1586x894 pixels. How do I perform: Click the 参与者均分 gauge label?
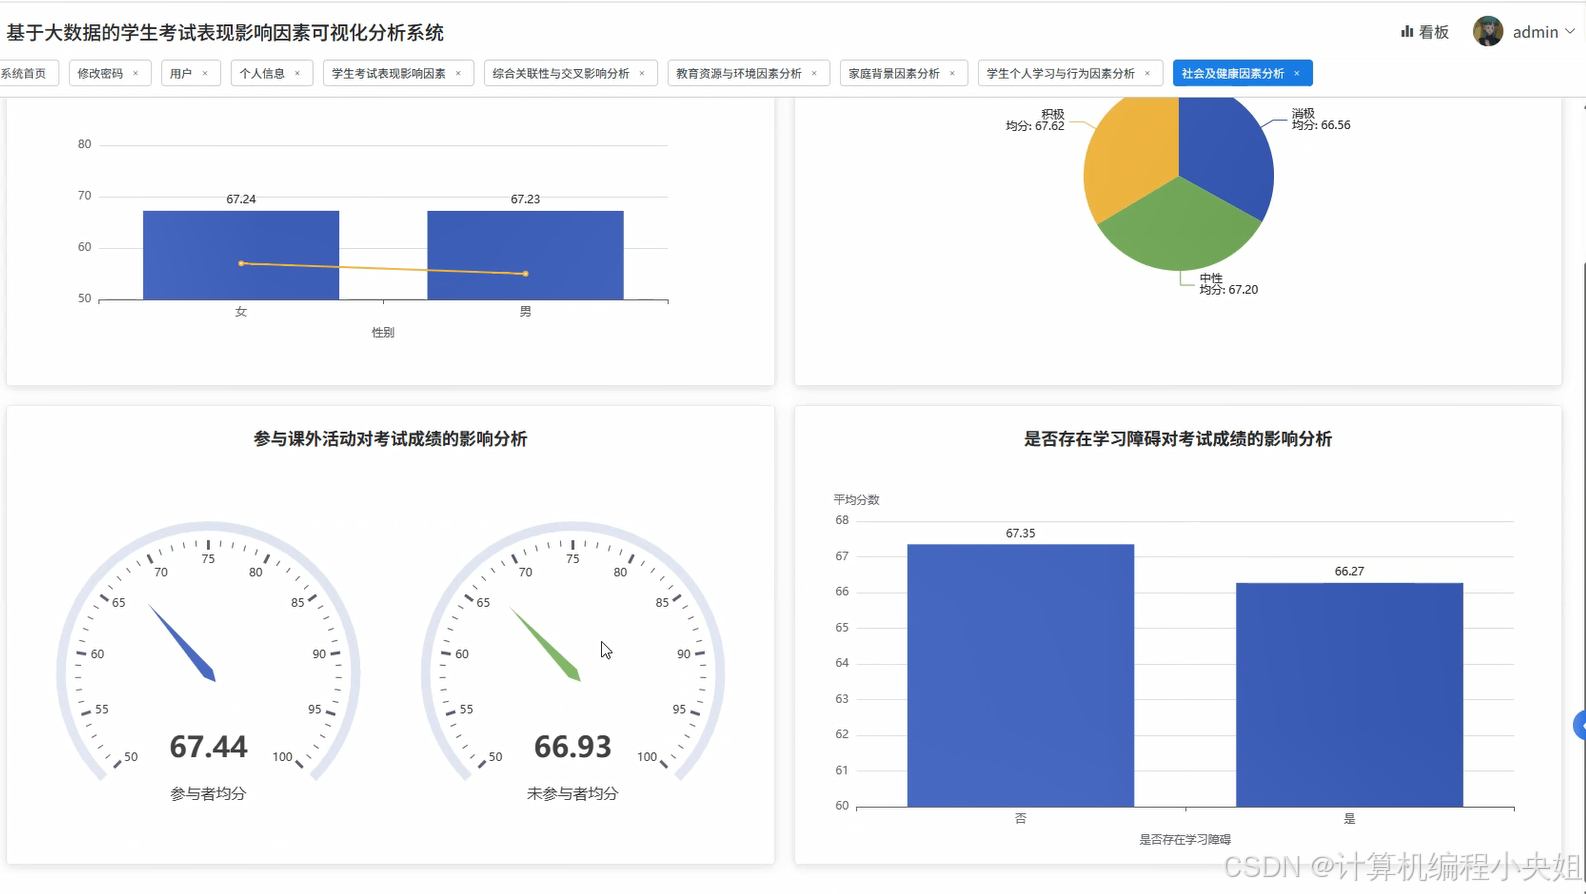pyautogui.click(x=208, y=793)
